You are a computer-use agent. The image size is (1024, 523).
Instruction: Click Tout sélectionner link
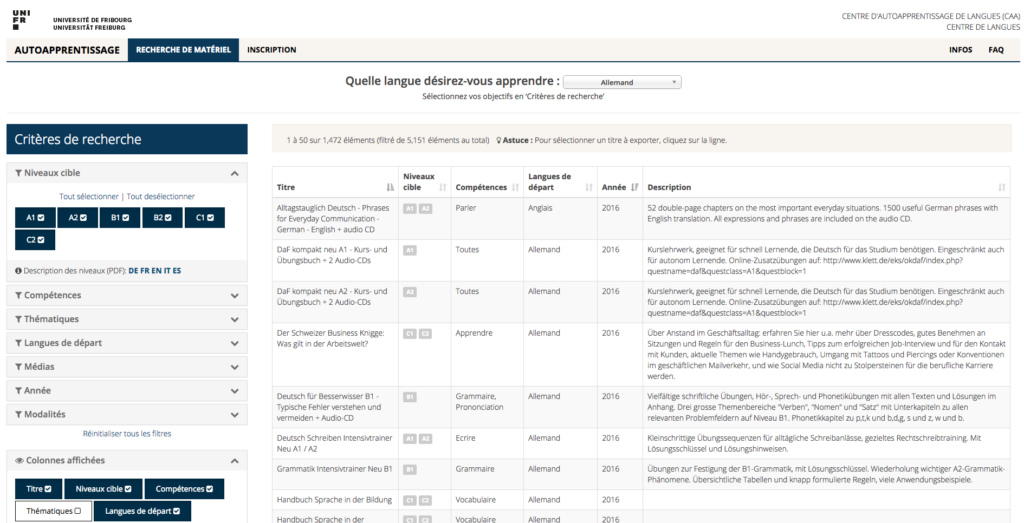tap(89, 197)
